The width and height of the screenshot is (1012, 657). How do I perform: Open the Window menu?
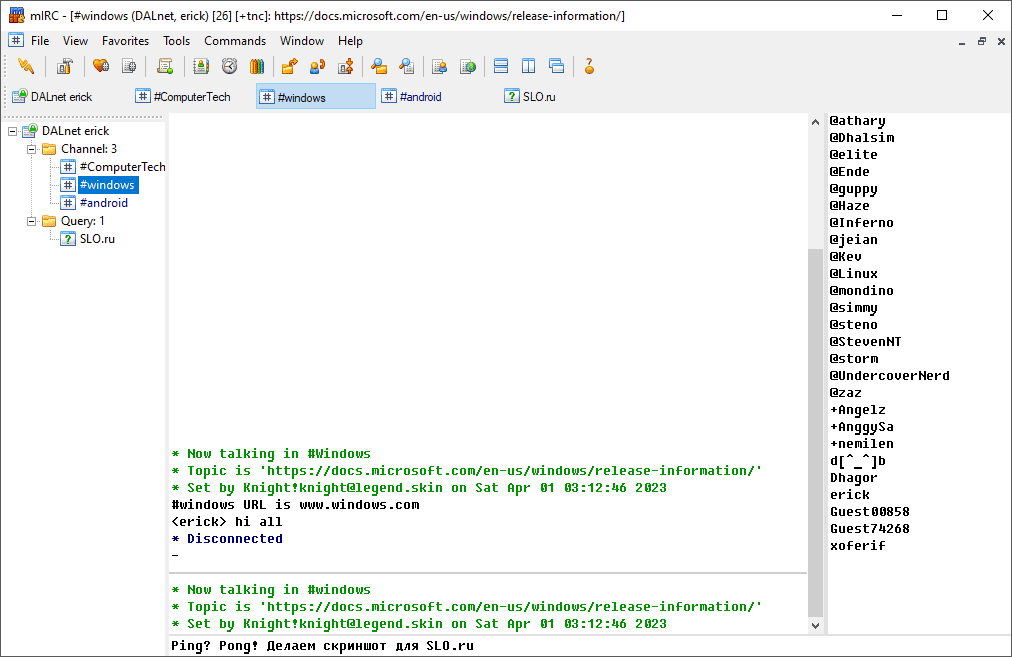pyautogui.click(x=301, y=41)
